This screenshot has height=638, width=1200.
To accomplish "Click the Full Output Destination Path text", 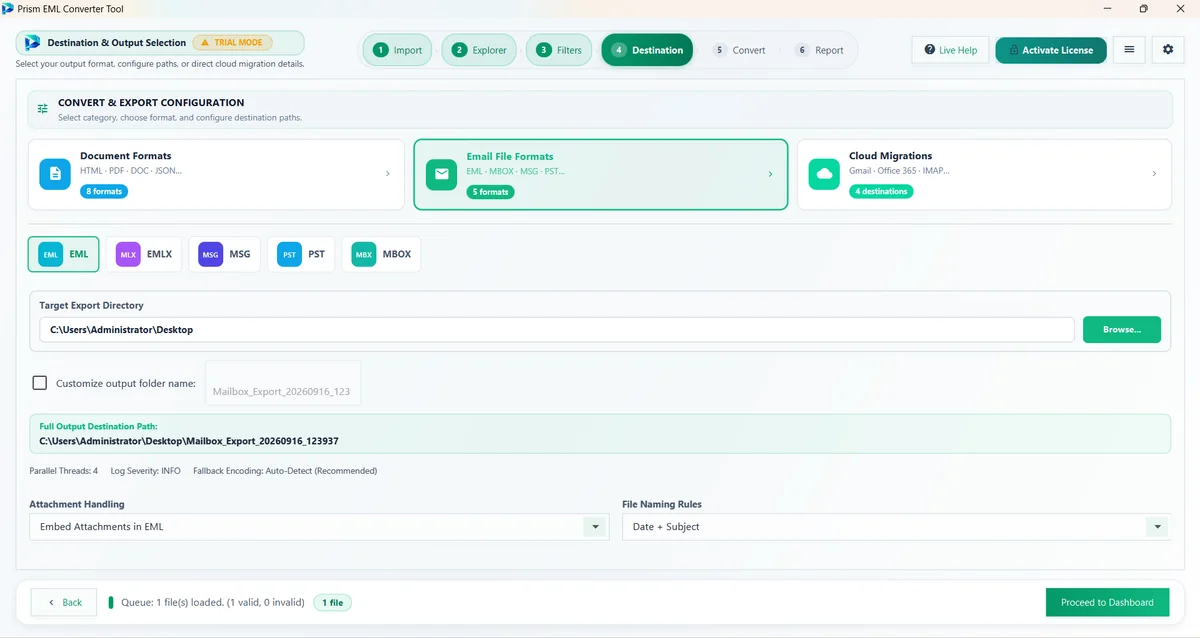I will pyautogui.click(x=189, y=440).
